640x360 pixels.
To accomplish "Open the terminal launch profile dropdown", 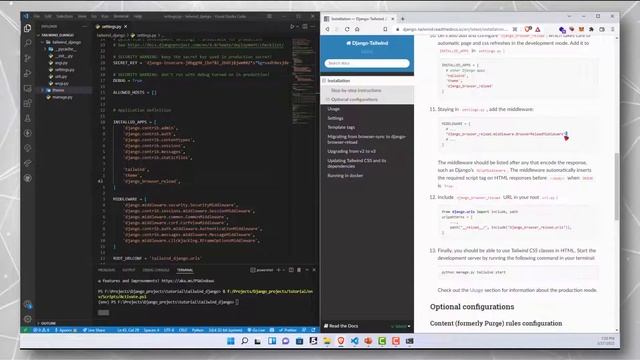I will point(284,270).
